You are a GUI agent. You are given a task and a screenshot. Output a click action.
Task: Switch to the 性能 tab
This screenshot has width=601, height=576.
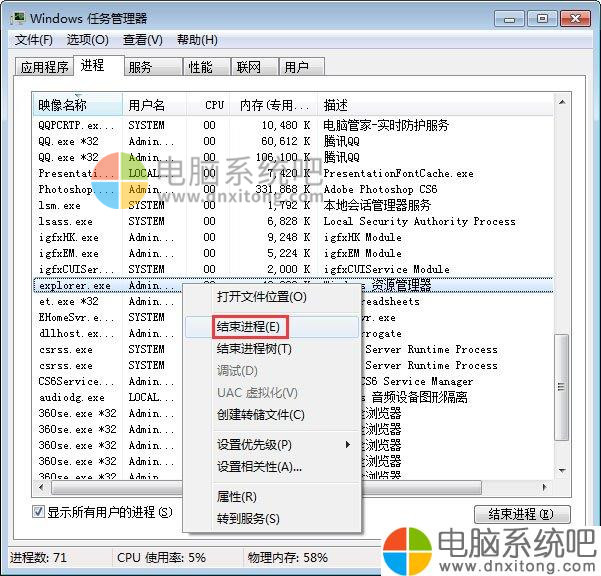(x=207, y=67)
